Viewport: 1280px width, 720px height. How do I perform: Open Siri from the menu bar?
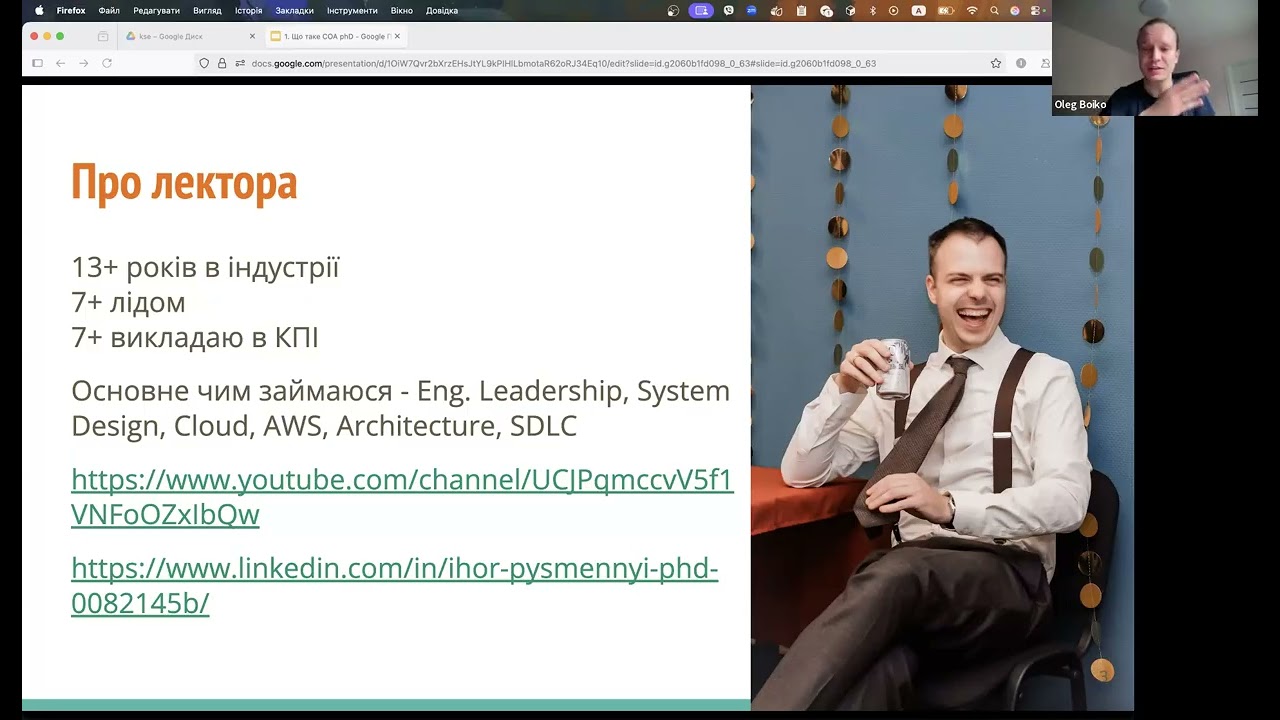tap(1014, 10)
